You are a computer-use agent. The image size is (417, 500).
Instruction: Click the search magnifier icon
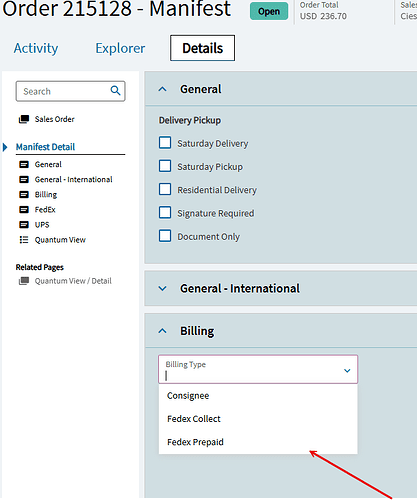pos(115,90)
